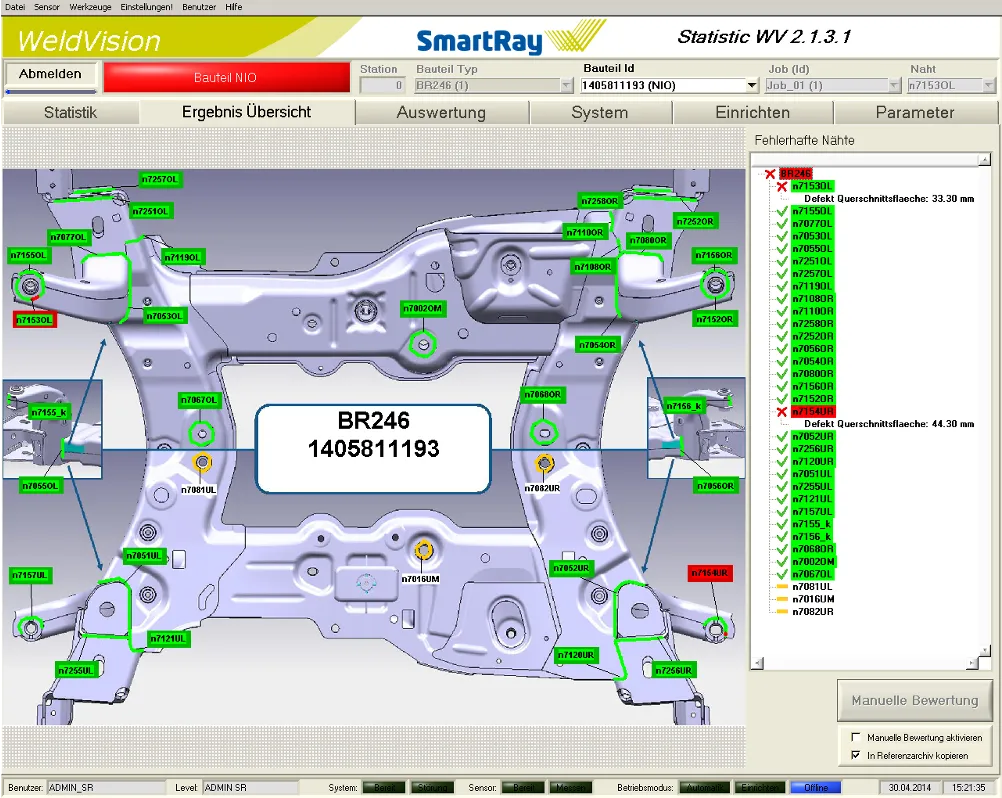The height and width of the screenshot is (798, 1002).
Task: Select the orange weld marker above n7016UM
Action: tap(423, 549)
